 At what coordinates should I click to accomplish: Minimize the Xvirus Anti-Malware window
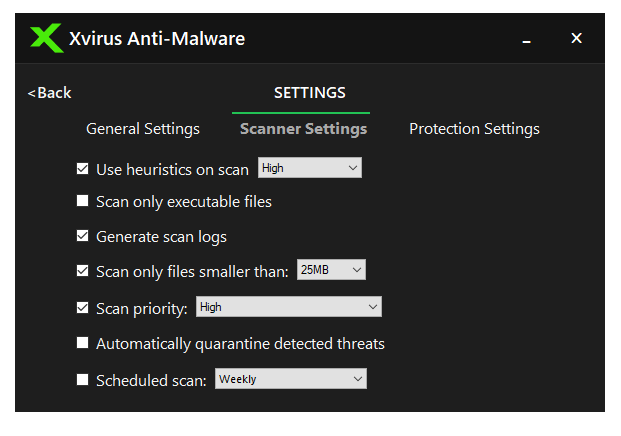(x=526, y=39)
